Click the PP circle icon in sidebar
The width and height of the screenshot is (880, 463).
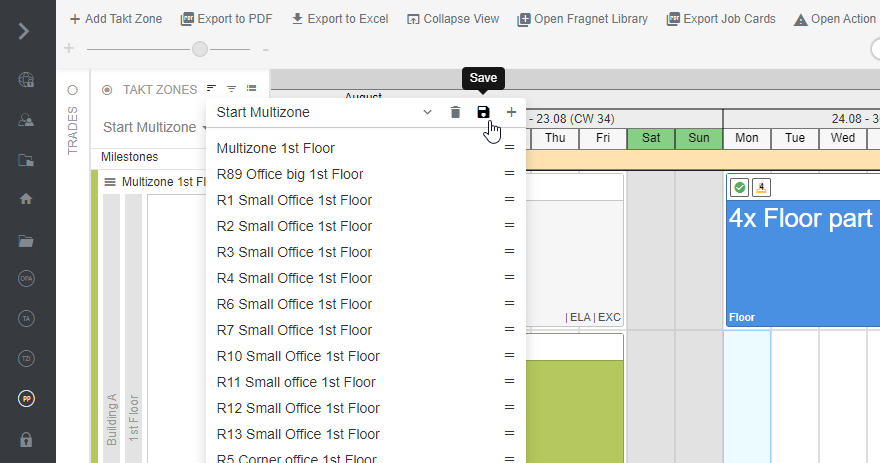point(26,399)
